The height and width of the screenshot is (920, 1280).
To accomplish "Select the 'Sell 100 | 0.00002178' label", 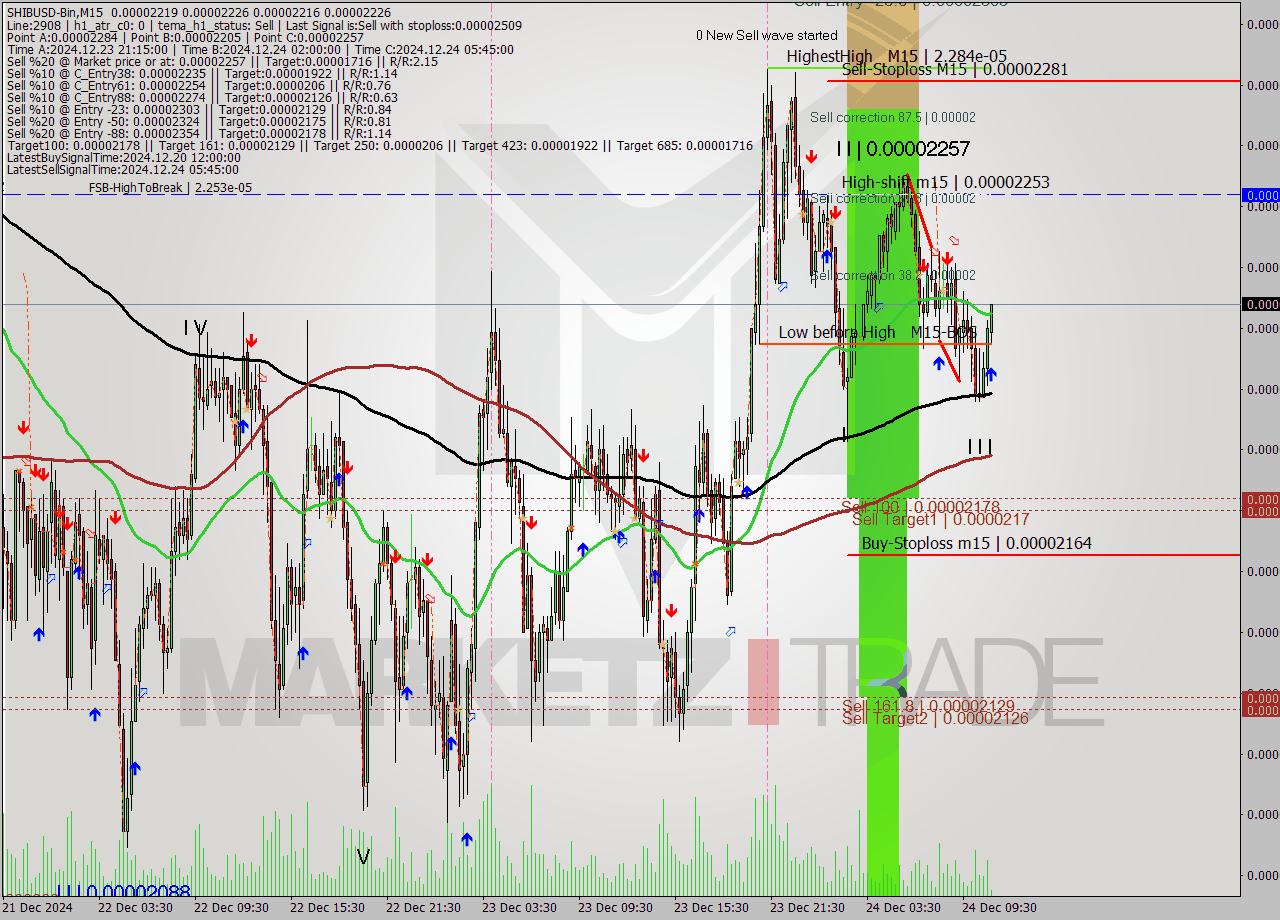I will [921, 507].
